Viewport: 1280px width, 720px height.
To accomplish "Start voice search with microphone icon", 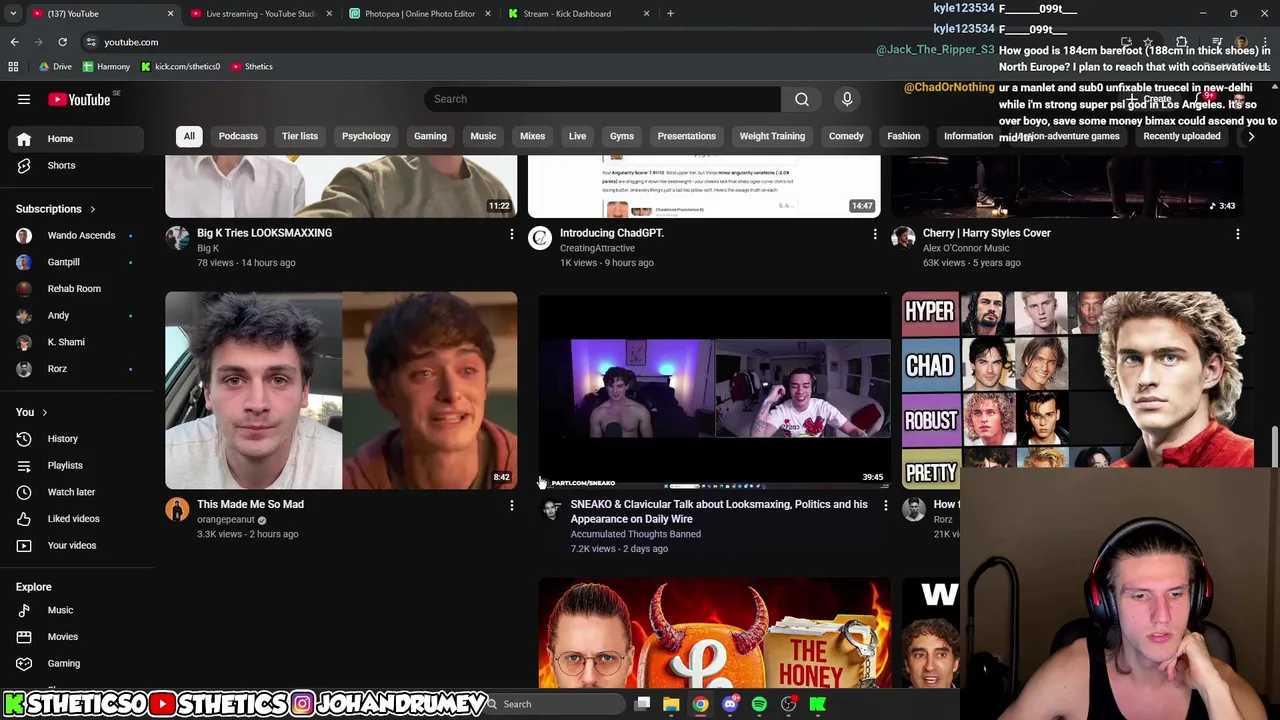I will [x=847, y=99].
